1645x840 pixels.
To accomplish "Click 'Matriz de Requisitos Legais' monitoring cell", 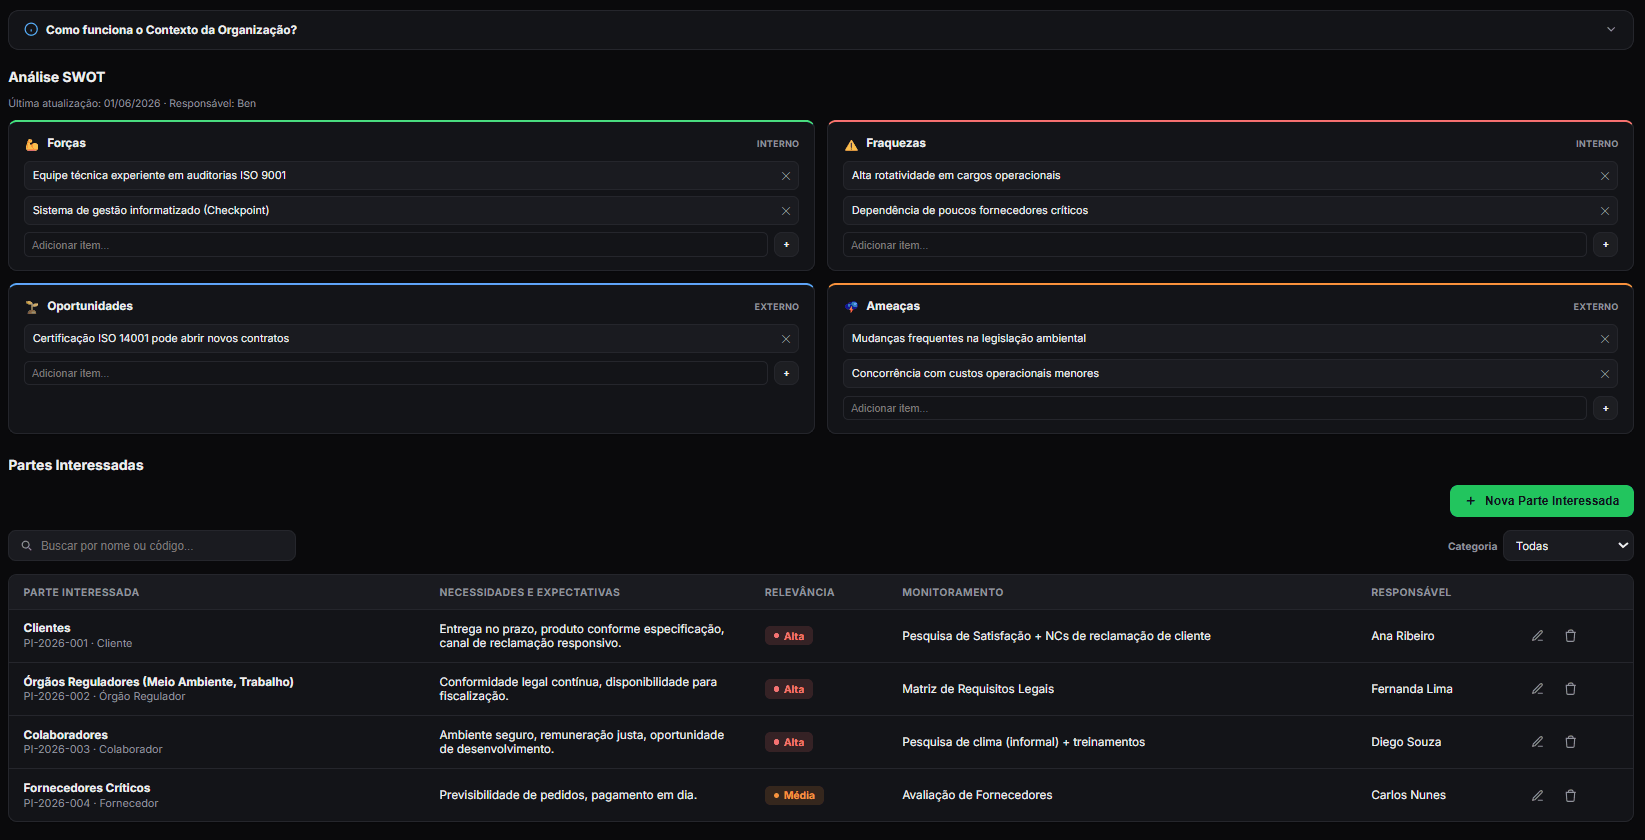I will (978, 689).
